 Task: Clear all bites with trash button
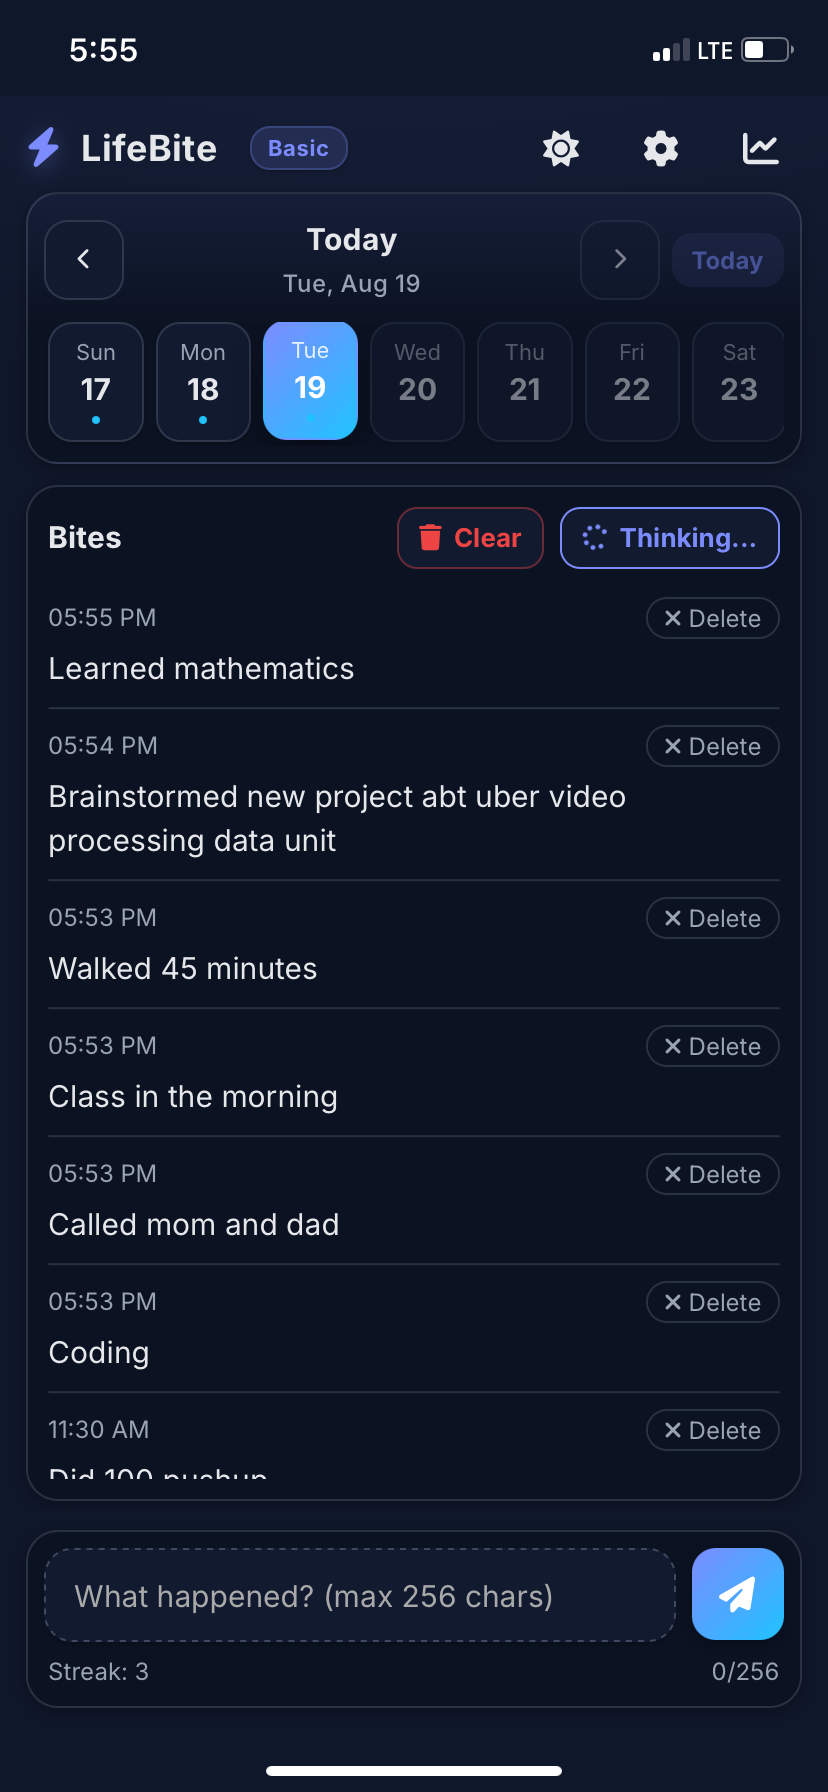point(470,538)
